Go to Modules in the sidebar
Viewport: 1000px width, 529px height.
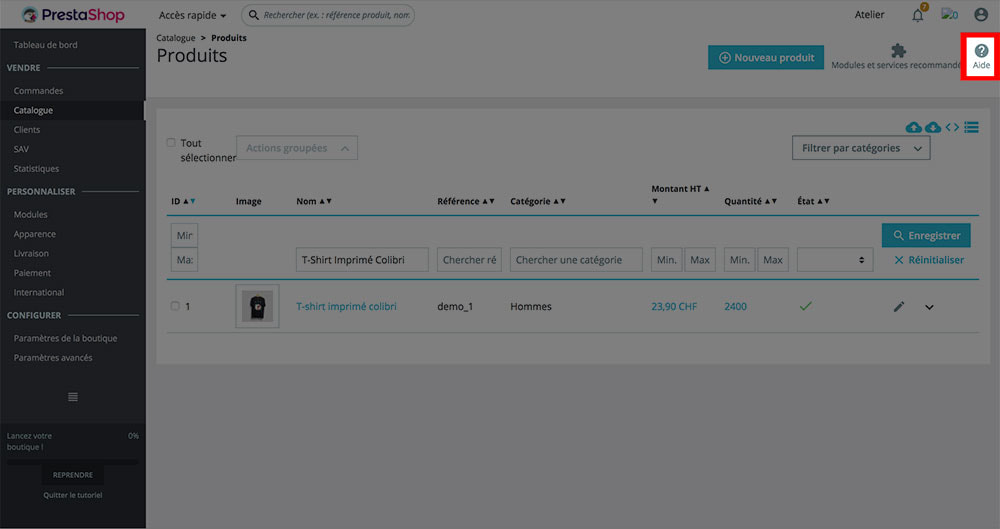pos(30,214)
